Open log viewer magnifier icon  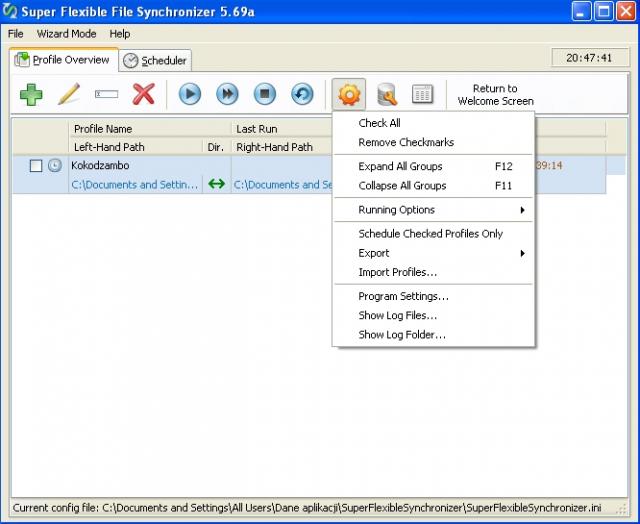click(x=386, y=94)
